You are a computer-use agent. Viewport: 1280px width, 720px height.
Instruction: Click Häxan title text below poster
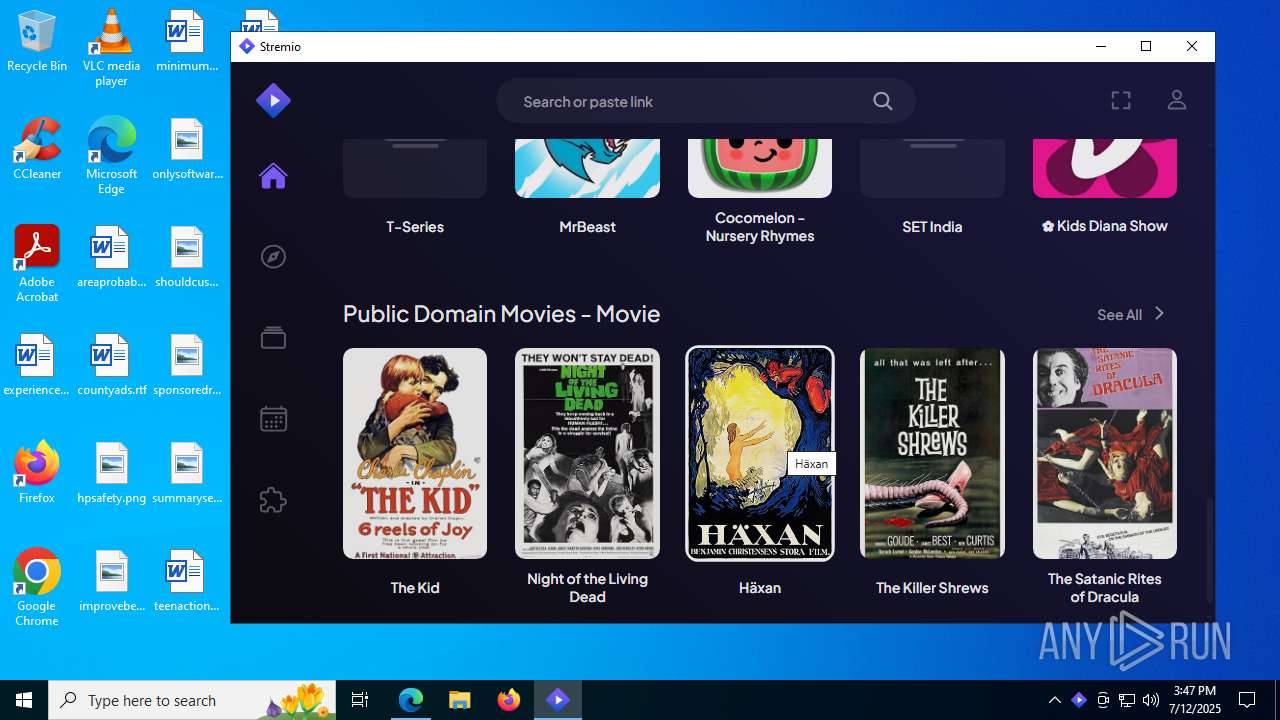pos(760,588)
